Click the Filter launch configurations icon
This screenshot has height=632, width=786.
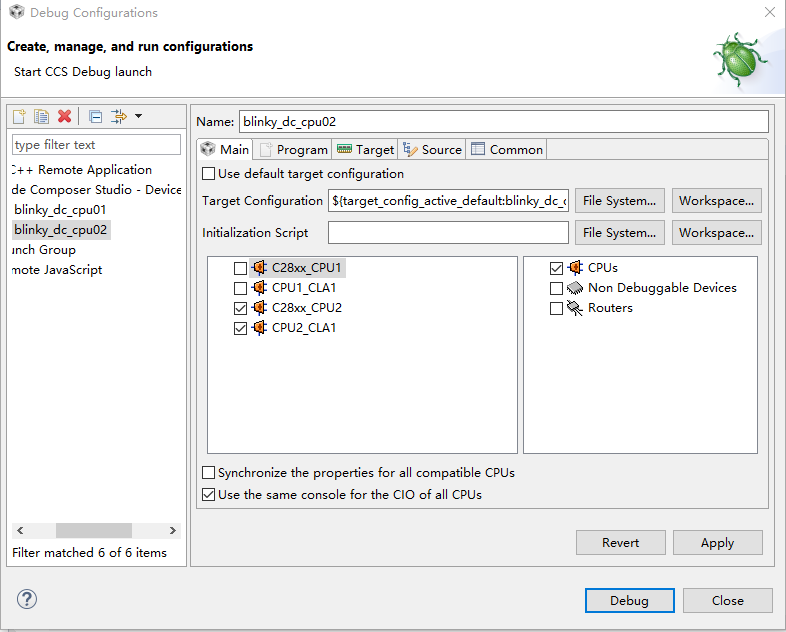coord(119,116)
